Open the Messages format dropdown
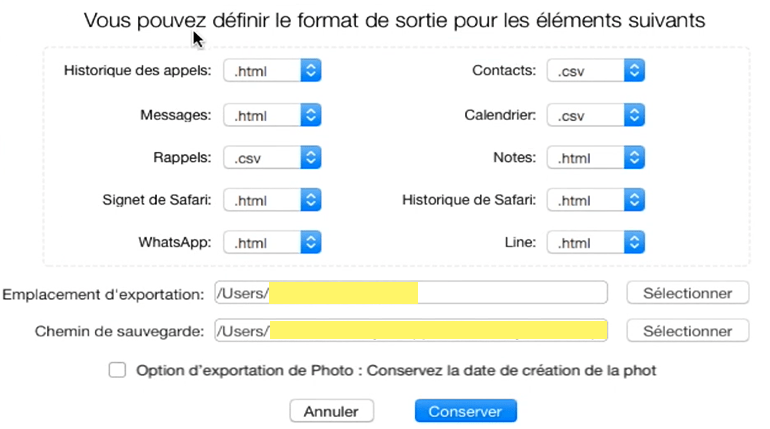 (272, 115)
